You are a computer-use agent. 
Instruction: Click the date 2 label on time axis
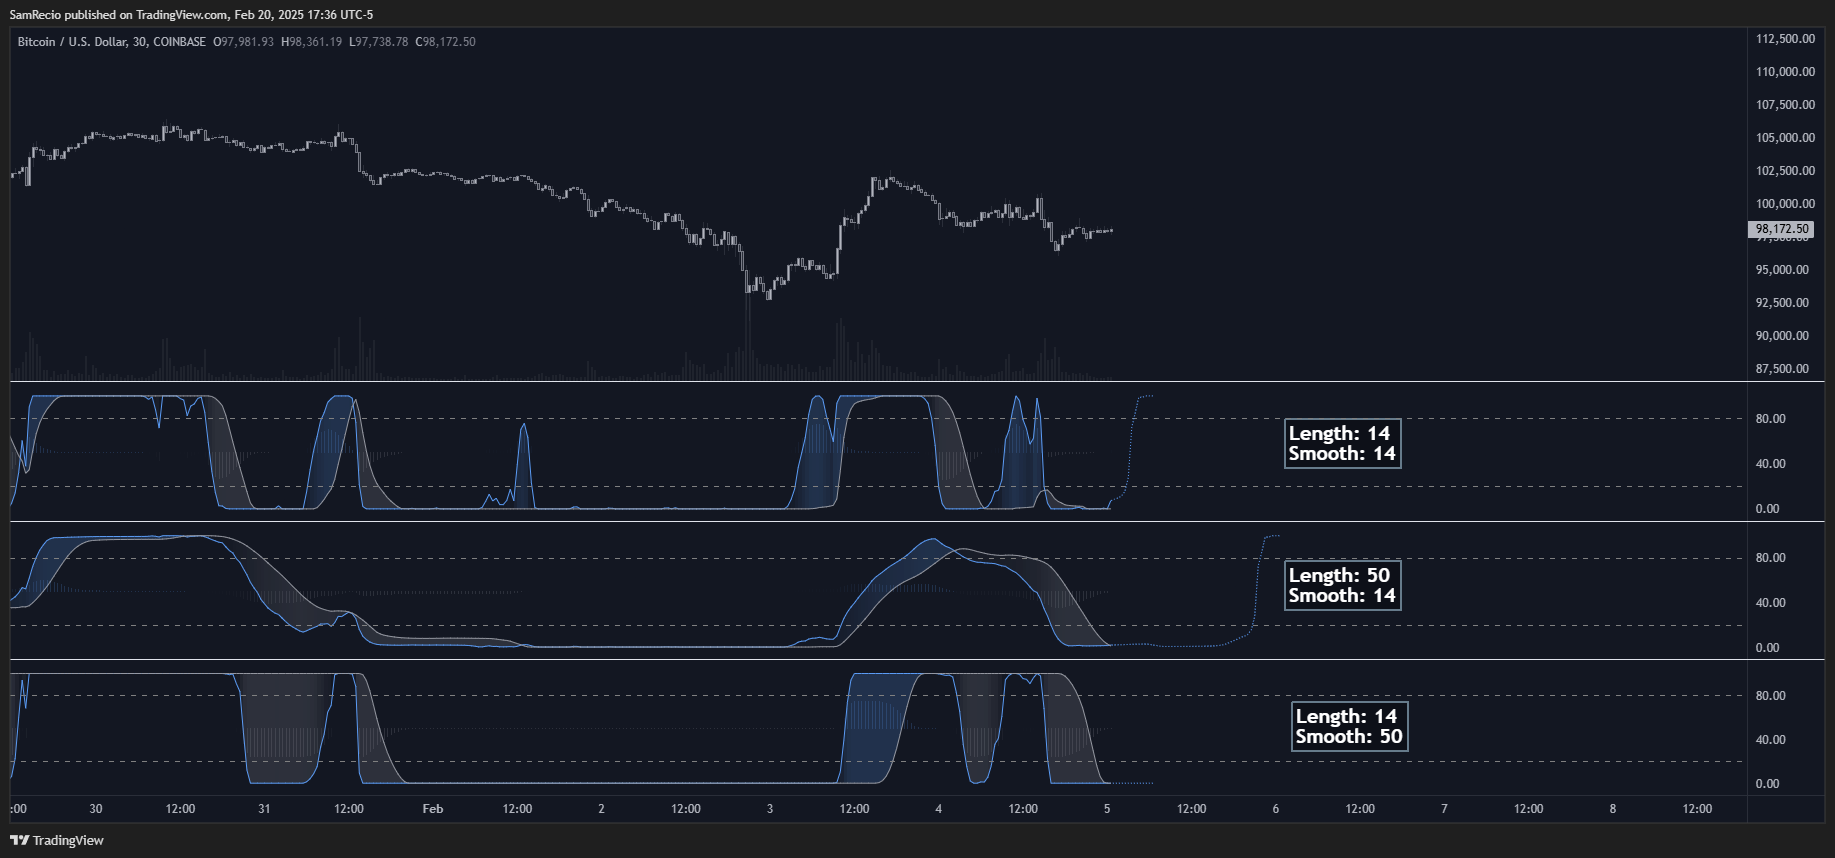601,809
